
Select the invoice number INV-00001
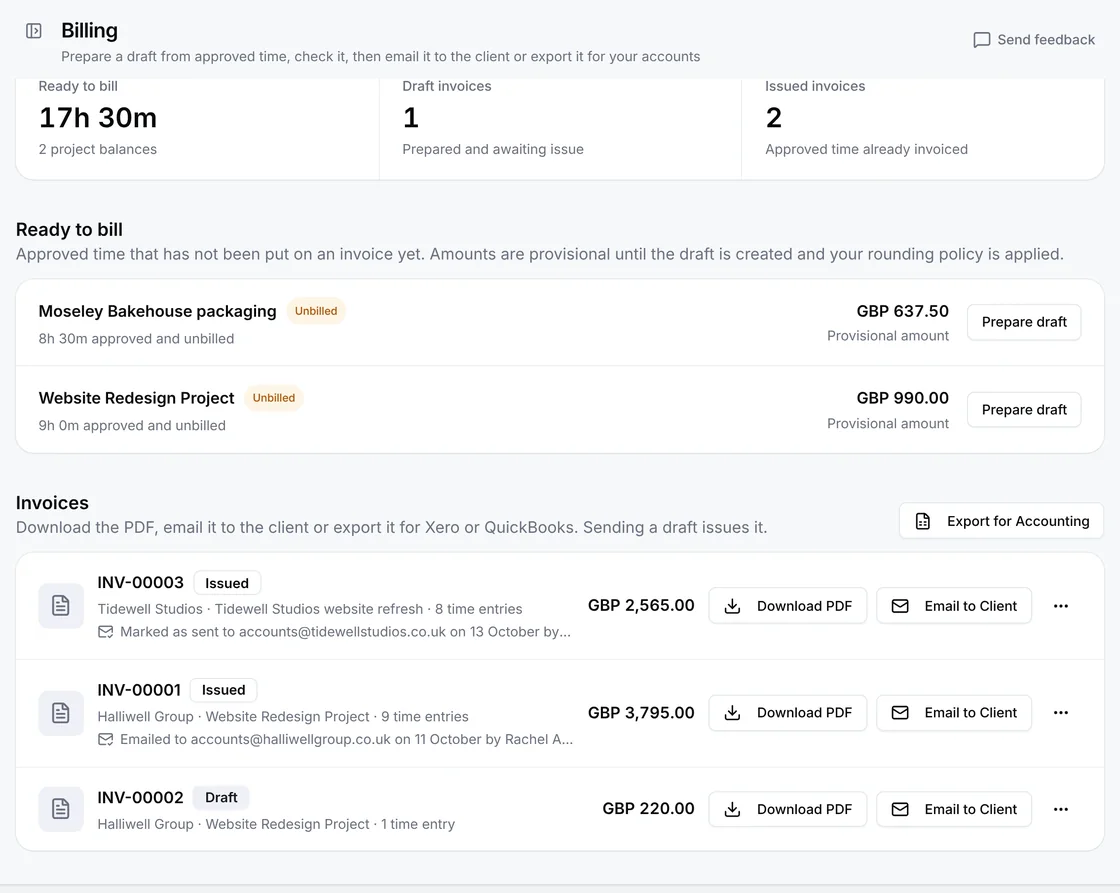tap(139, 690)
